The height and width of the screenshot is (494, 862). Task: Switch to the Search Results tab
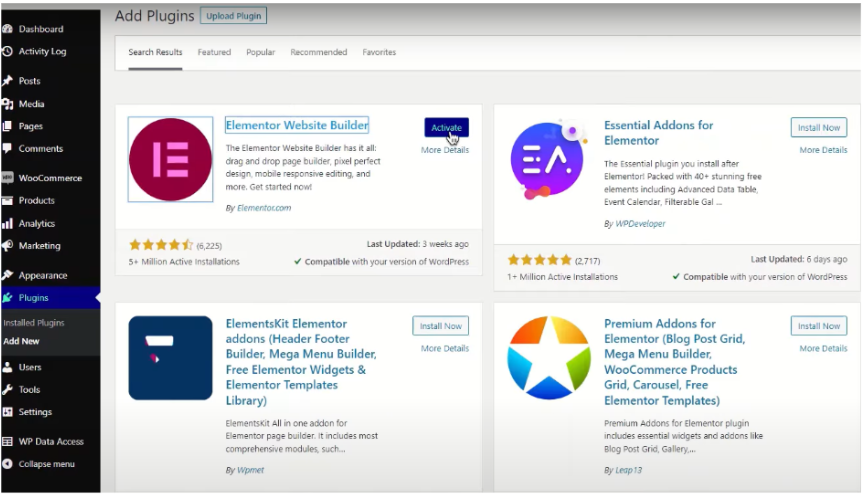155,52
